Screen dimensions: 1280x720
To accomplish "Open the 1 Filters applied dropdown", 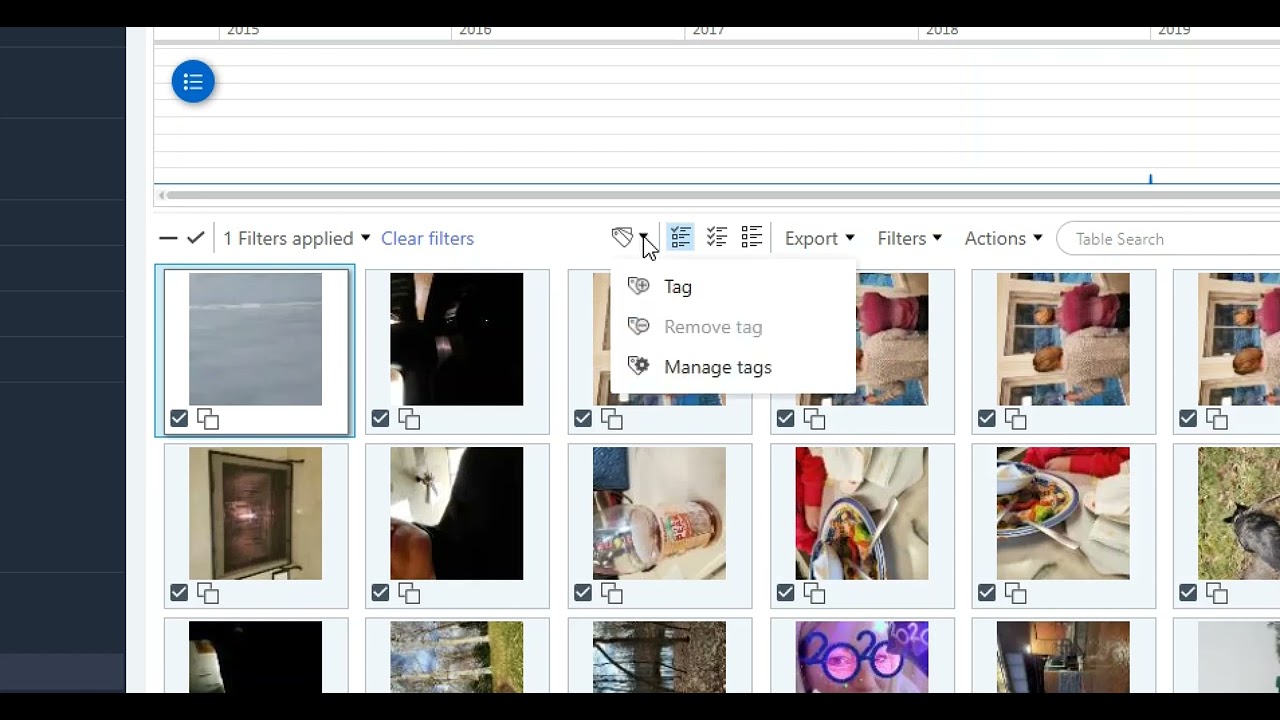I will pyautogui.click(x=296, y=238).
